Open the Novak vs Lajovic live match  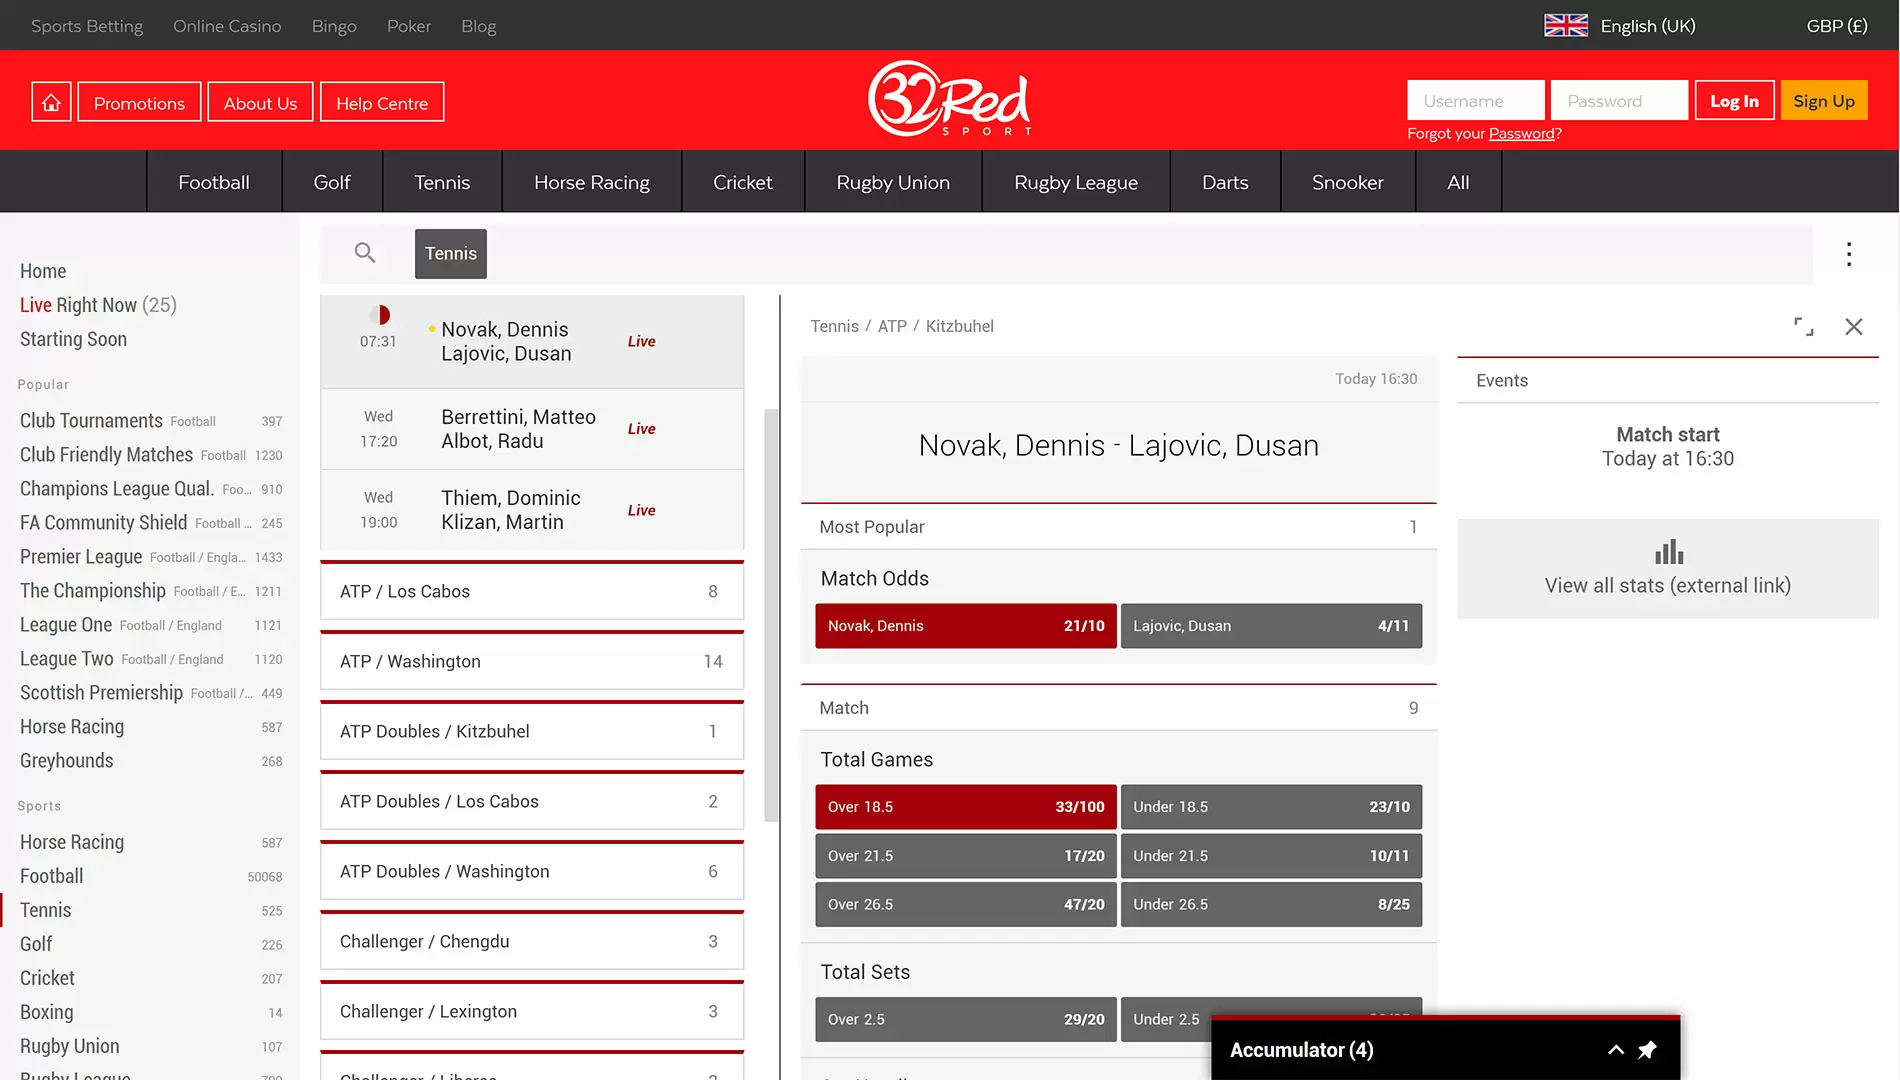pos(532,342)
